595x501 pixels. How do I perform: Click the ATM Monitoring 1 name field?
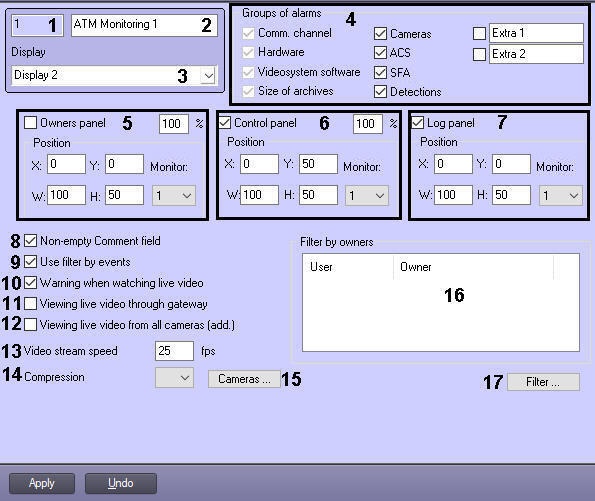pyautogui.click(x=144, y=25)
